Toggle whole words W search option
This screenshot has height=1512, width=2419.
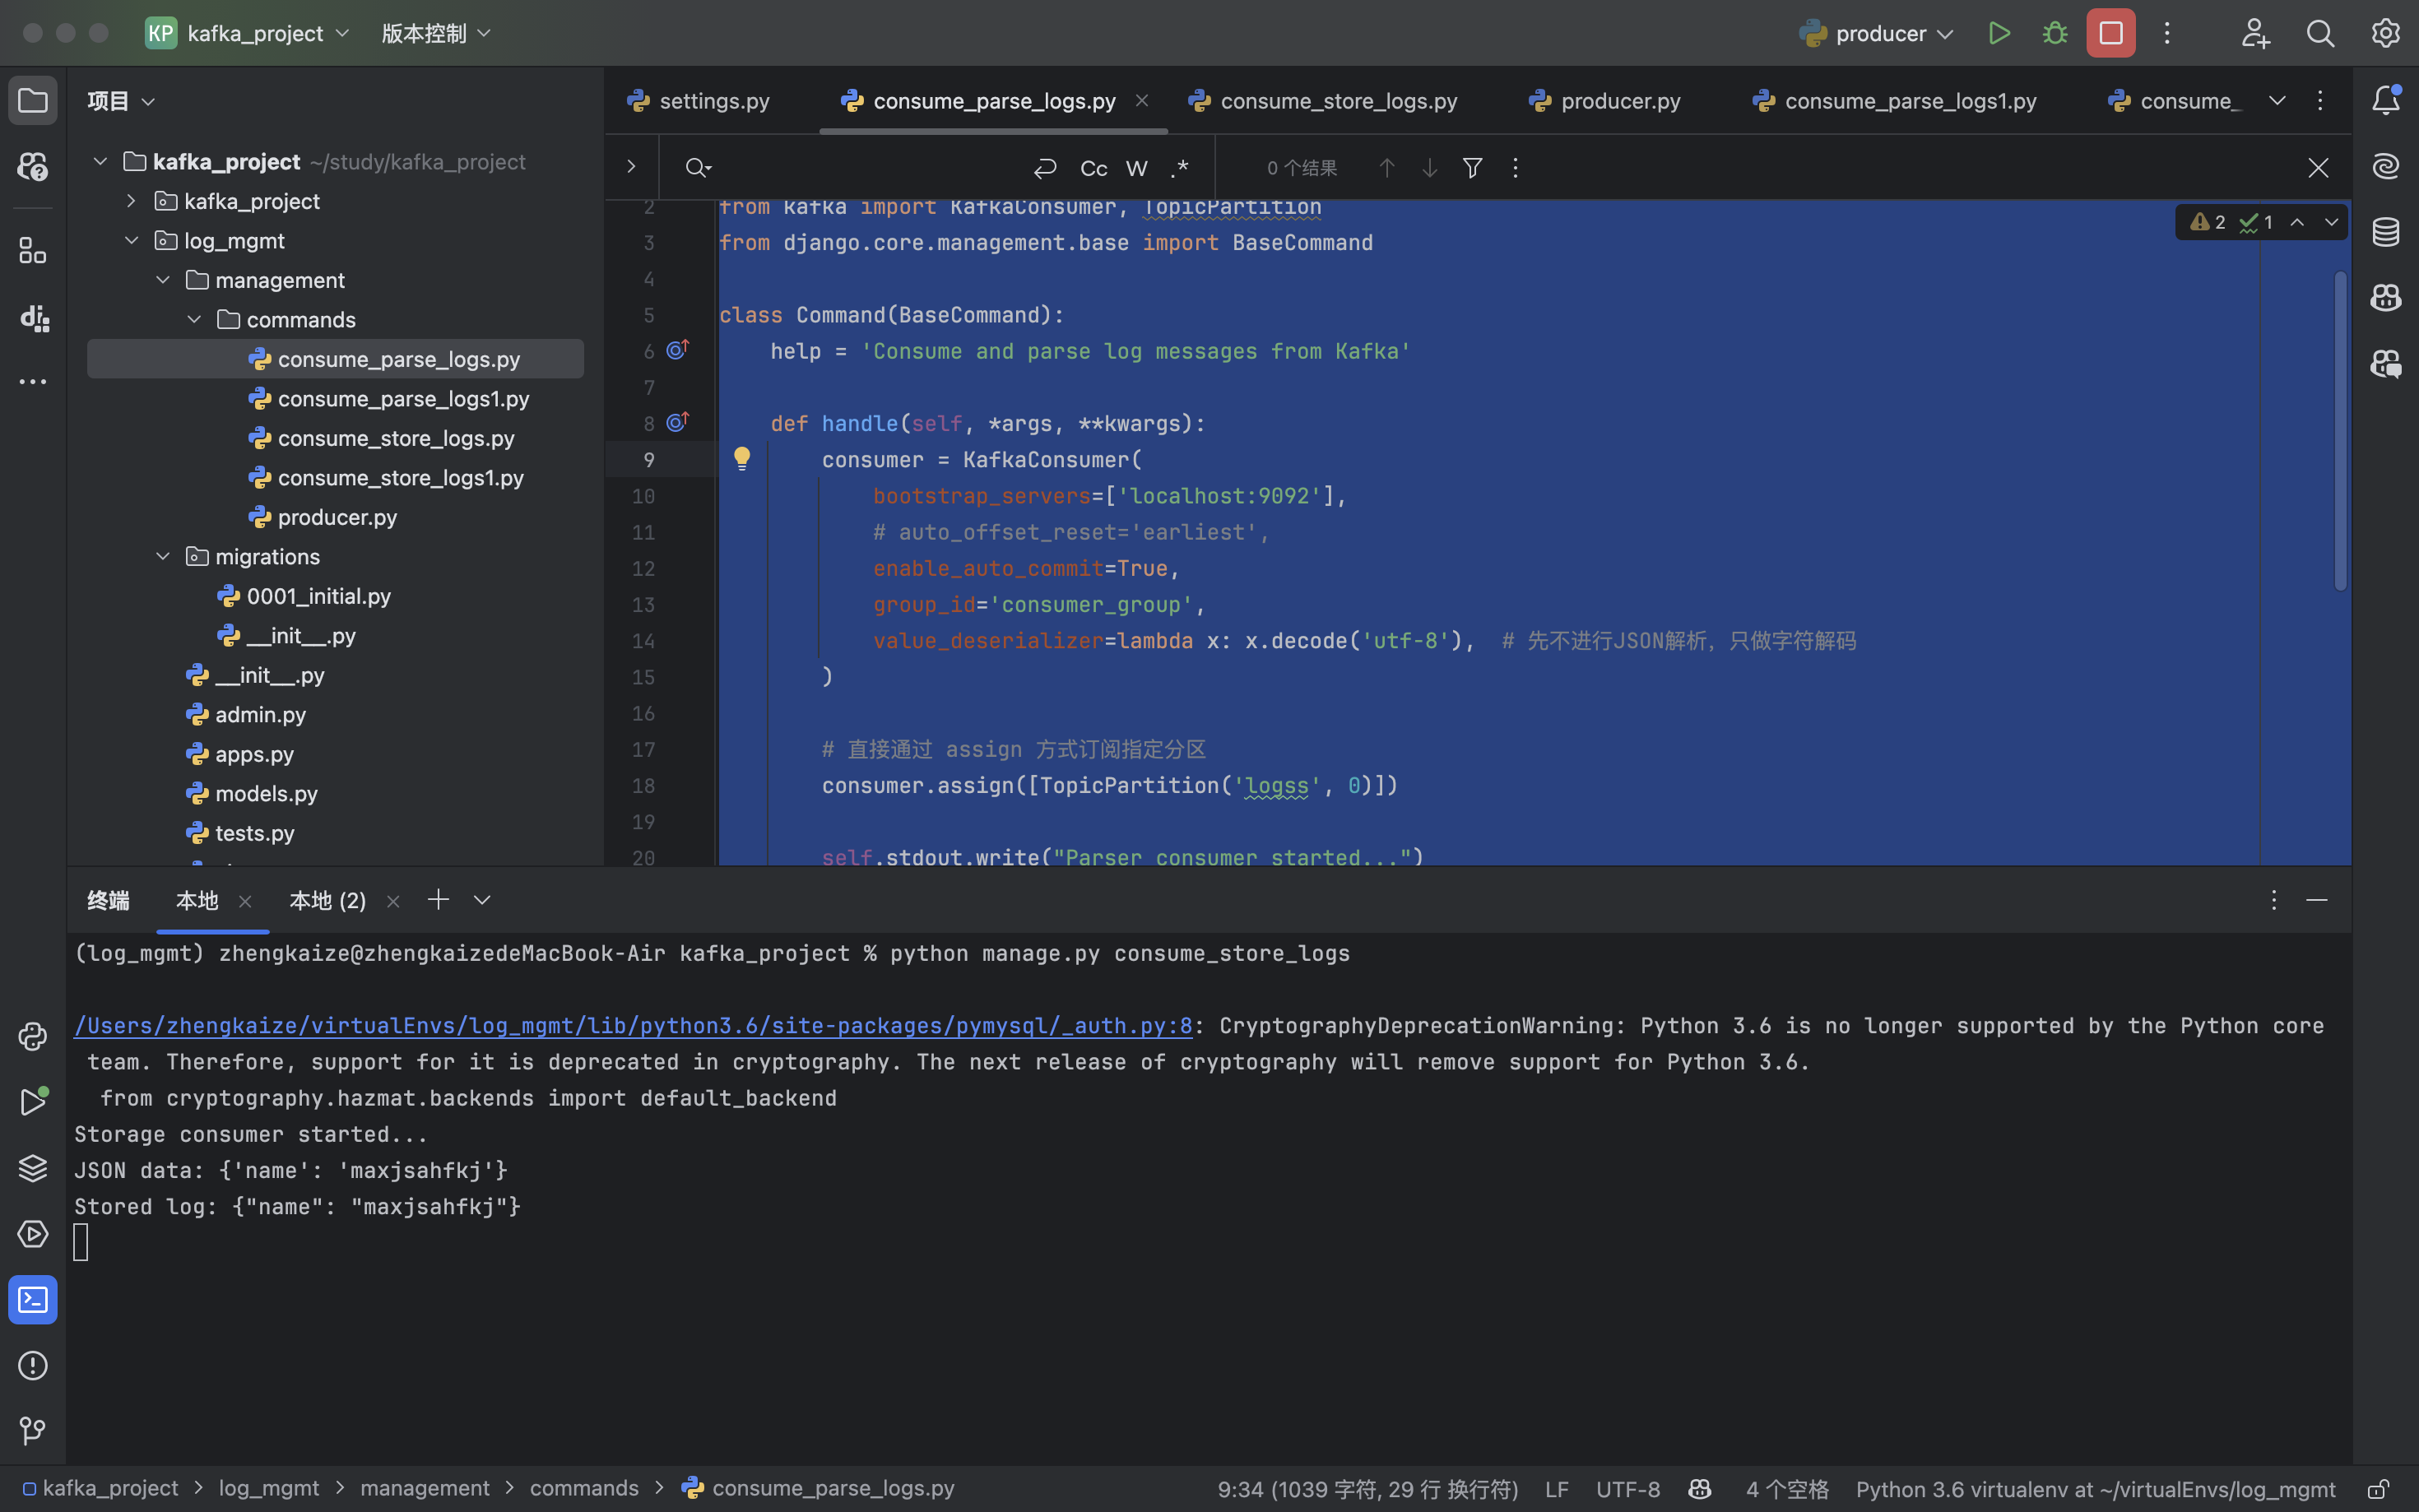pos(1137,168)
